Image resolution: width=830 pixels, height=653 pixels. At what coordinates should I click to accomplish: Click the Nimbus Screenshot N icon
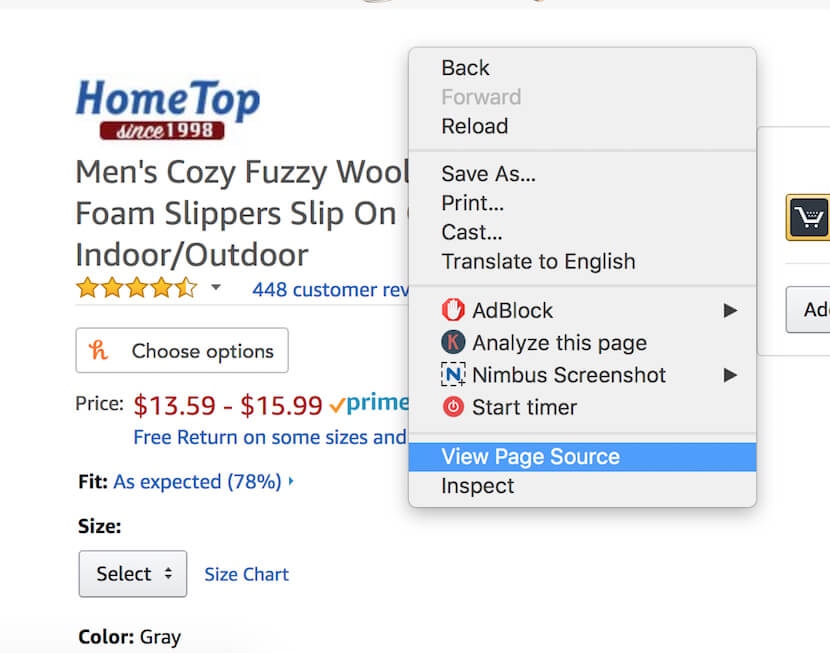coord(454,375)
